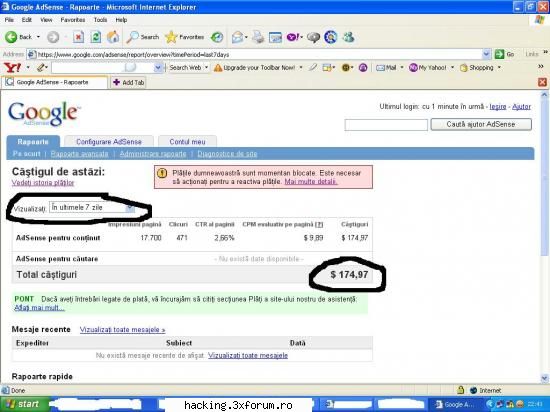The width and height of the screenshot is (550, 412).
Task: Click the Yahoo Shopping toolbar icon
Action: click(463, 68)
